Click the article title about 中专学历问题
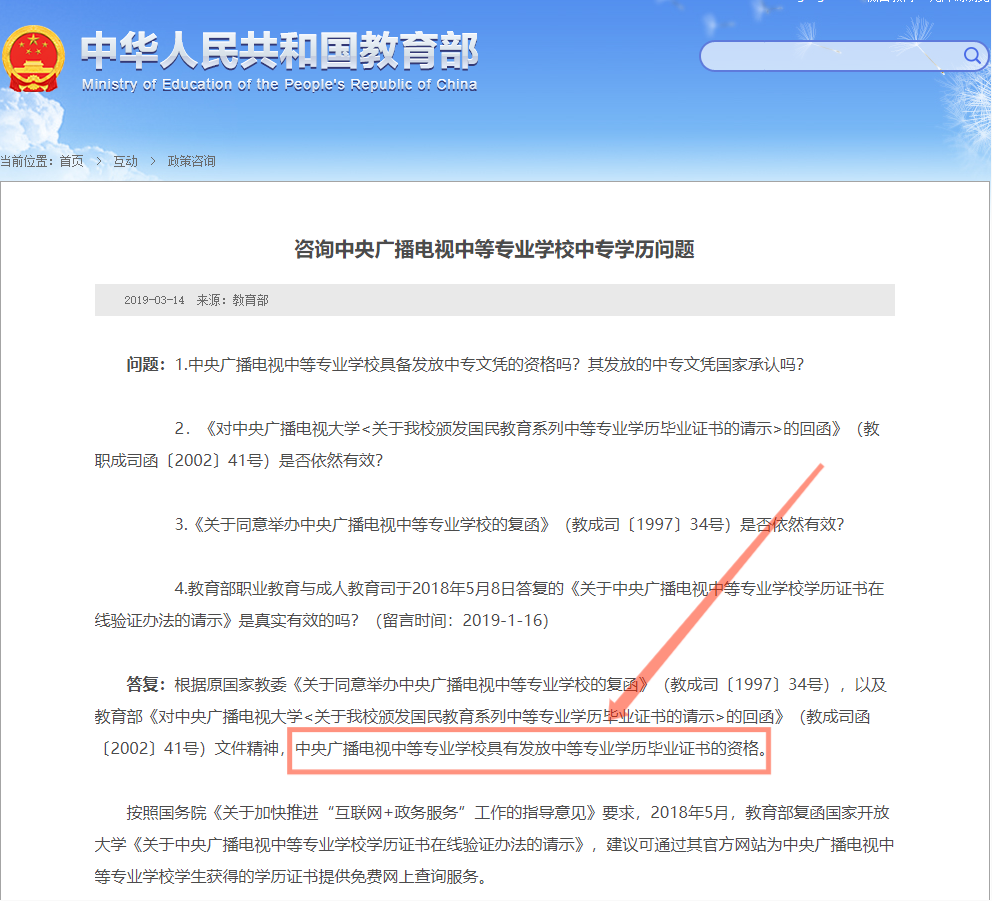Image resolution: width=992 pixels, height=901 pixels. [x=495, y=250]
